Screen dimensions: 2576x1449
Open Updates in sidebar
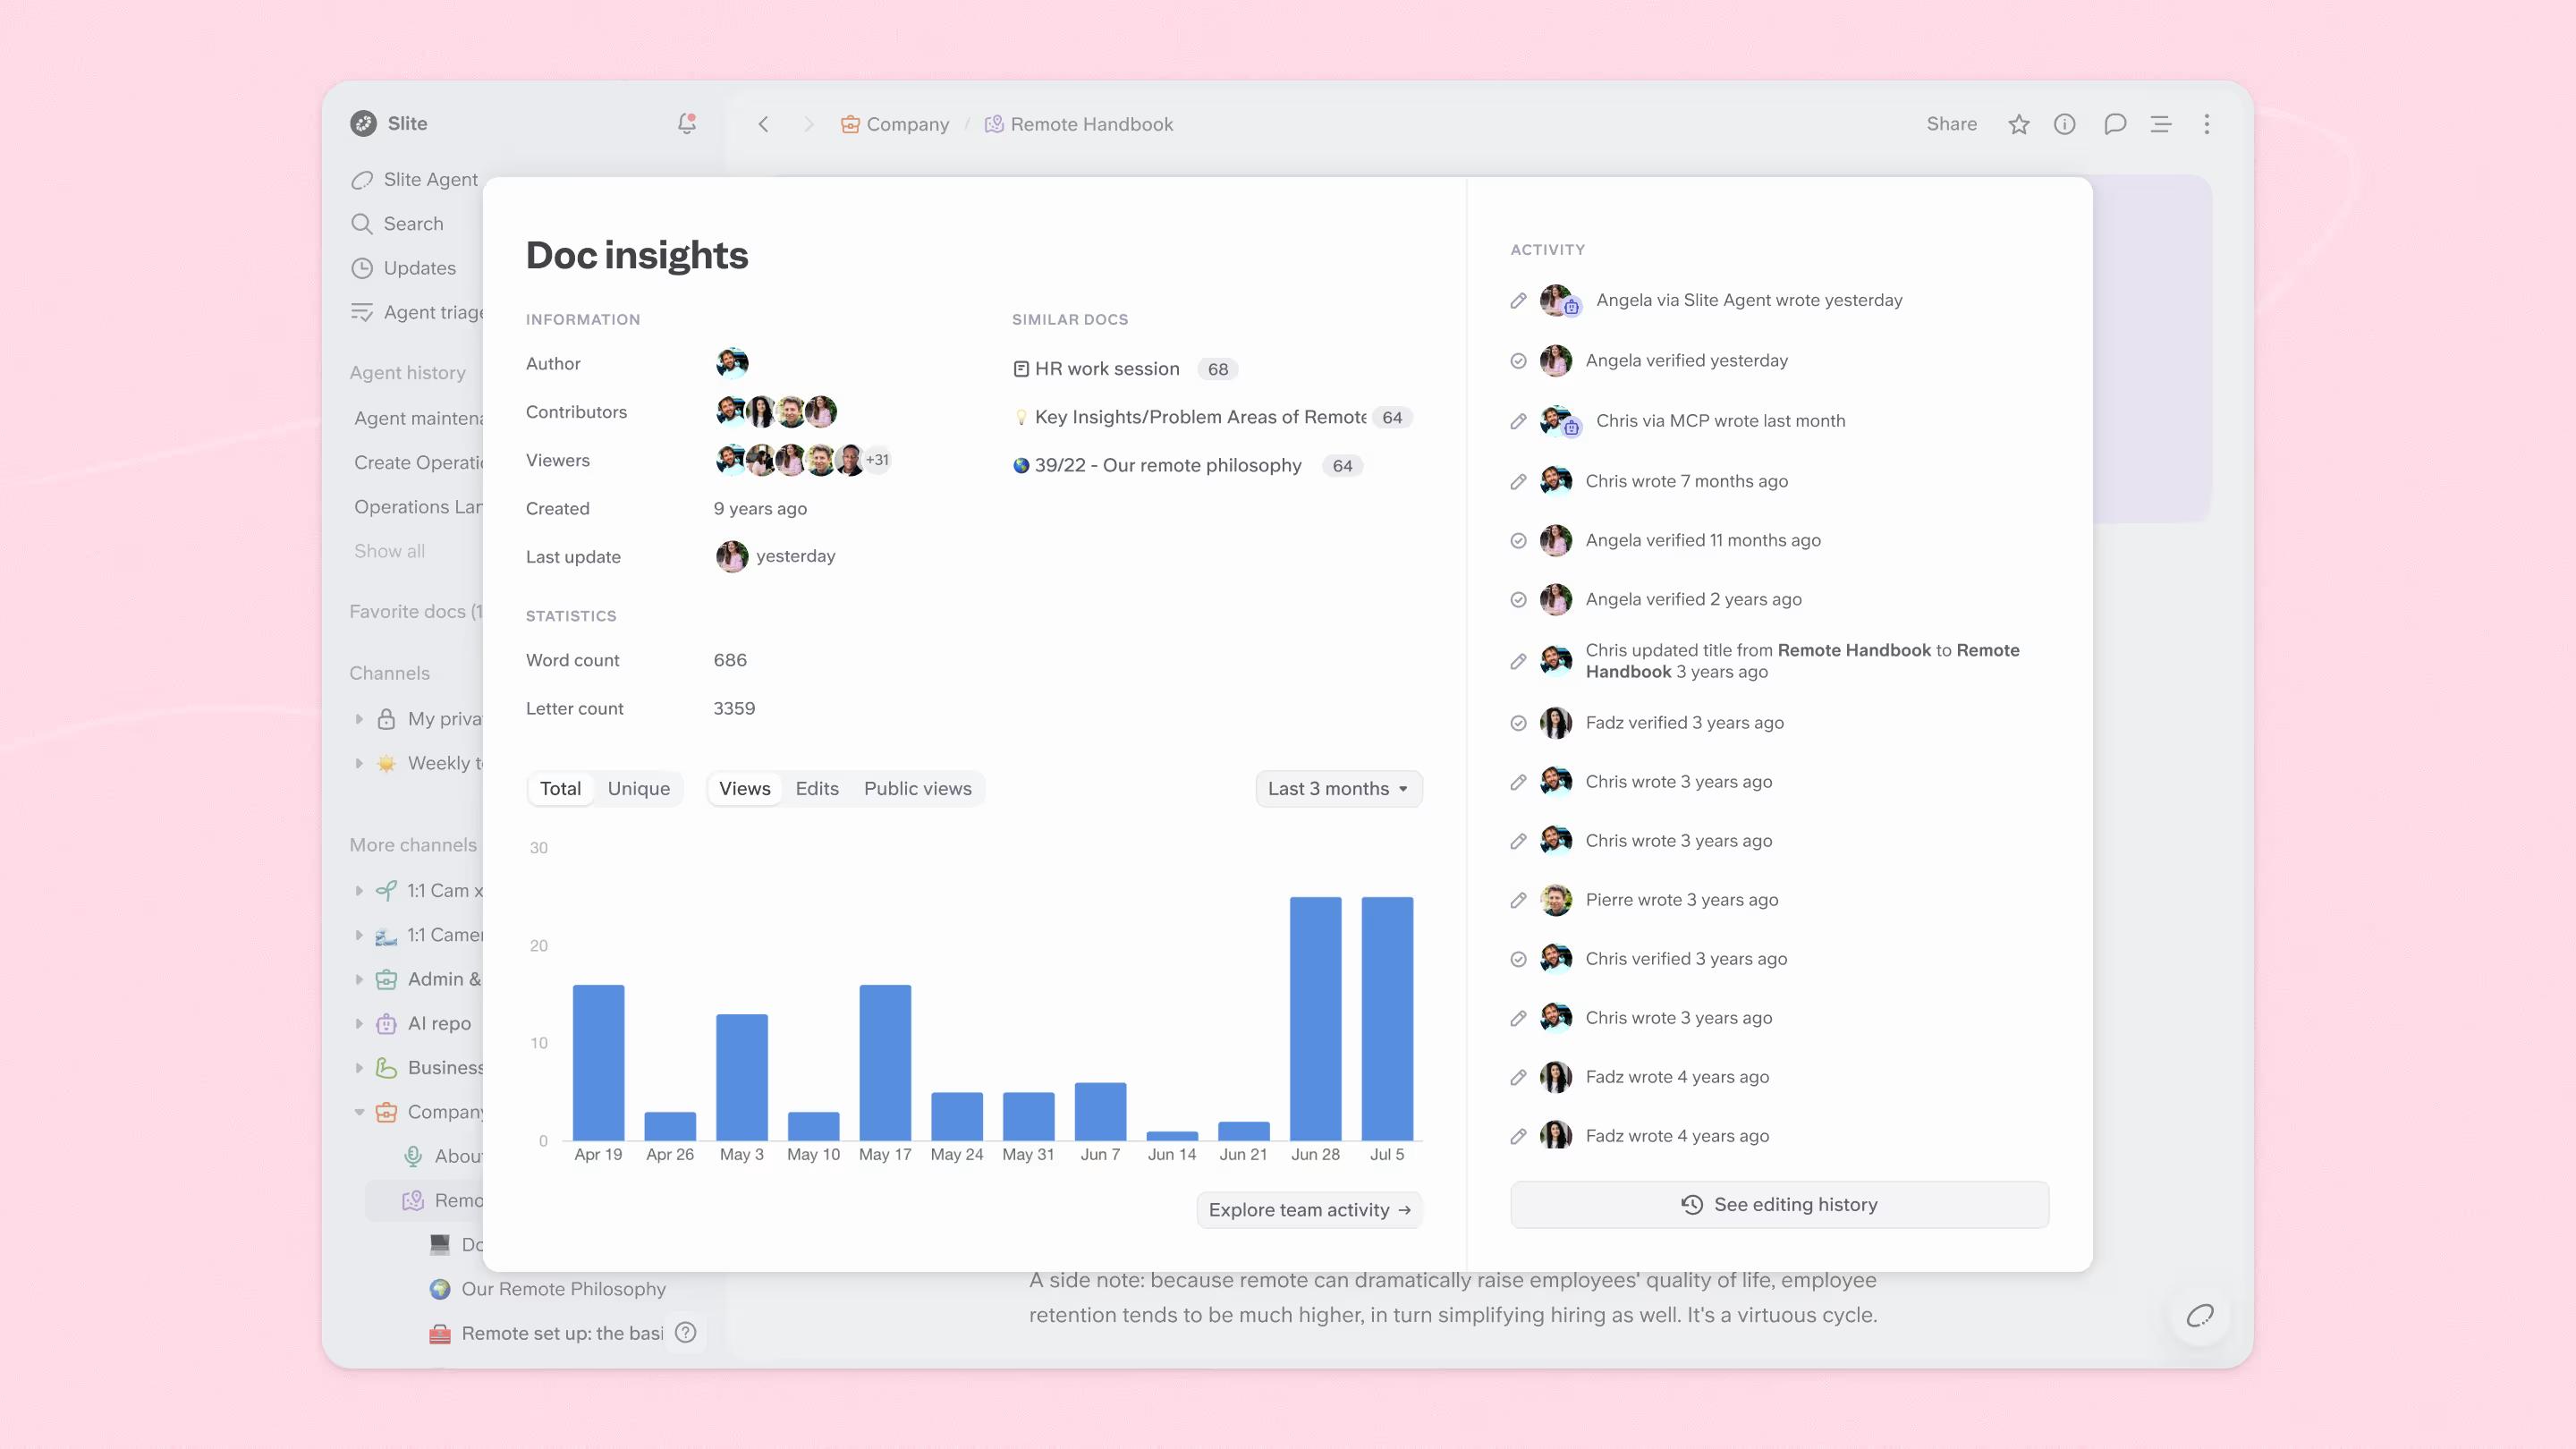[x=403, y=268]
